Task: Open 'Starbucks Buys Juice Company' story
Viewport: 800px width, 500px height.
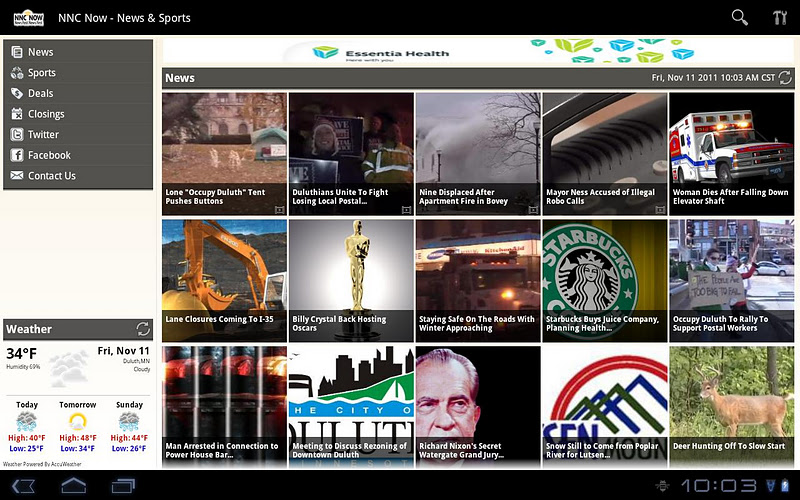Action: pyautogui.click(x=605, y=281)
